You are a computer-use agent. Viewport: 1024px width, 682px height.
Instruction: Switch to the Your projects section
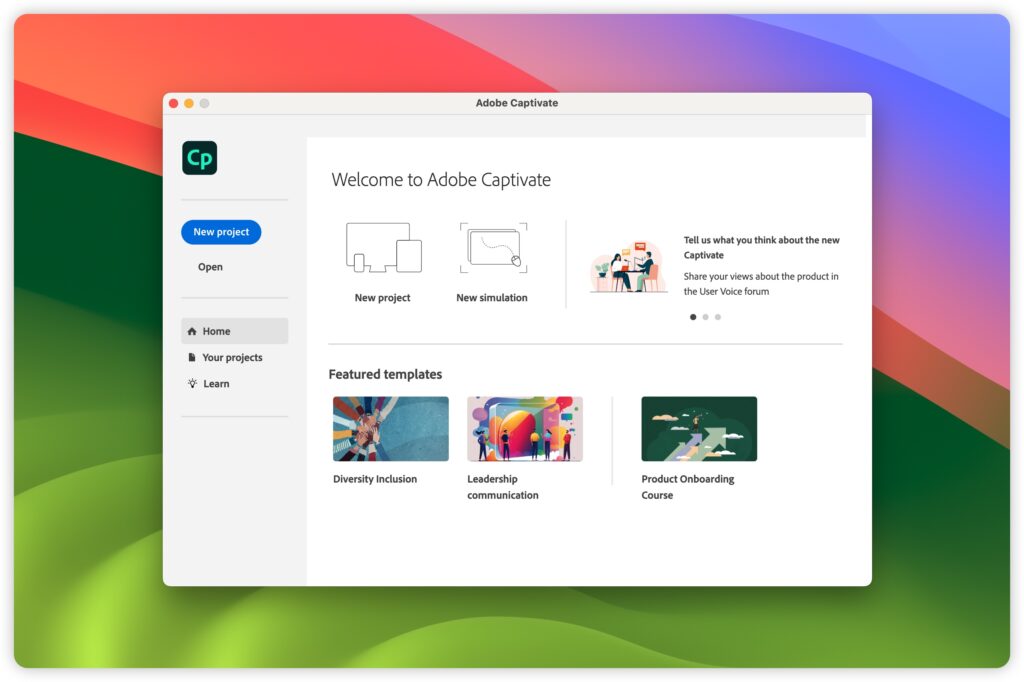[x=231, y=357]
